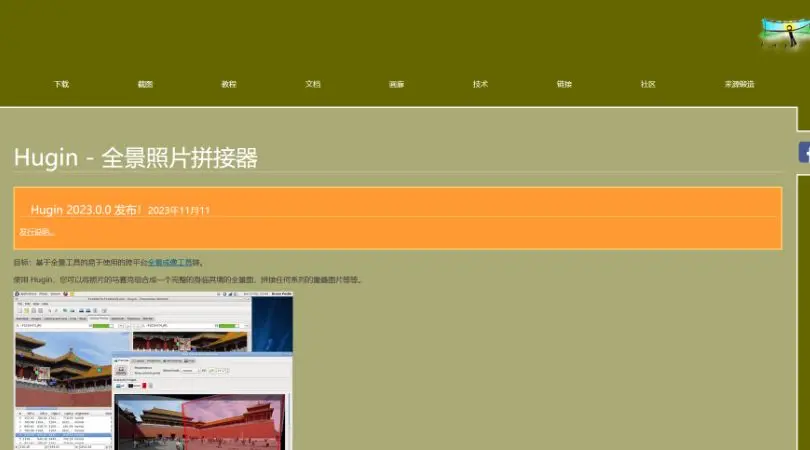Click the release date '2023年11月11' text
810x450 pixels.
[x=179, y=211]
